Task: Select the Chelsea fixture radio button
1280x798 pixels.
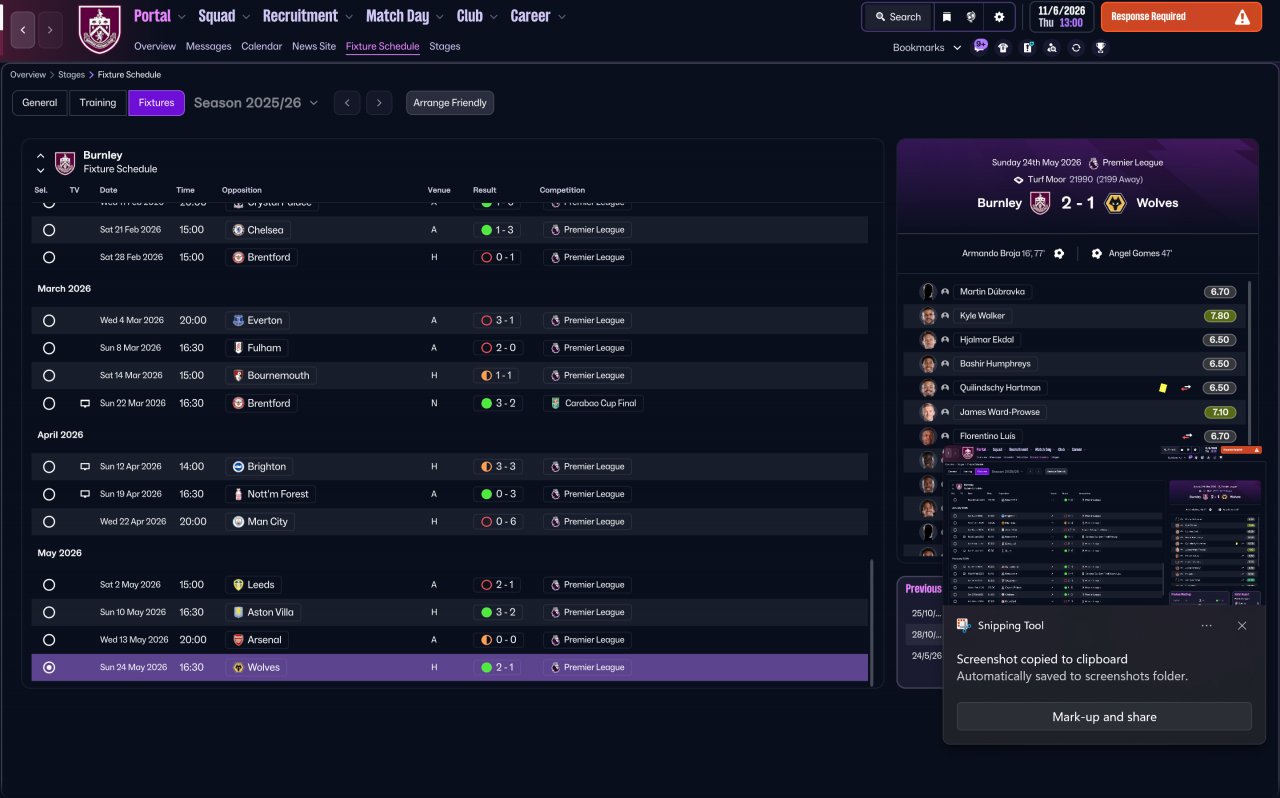Action: point(49,230)
